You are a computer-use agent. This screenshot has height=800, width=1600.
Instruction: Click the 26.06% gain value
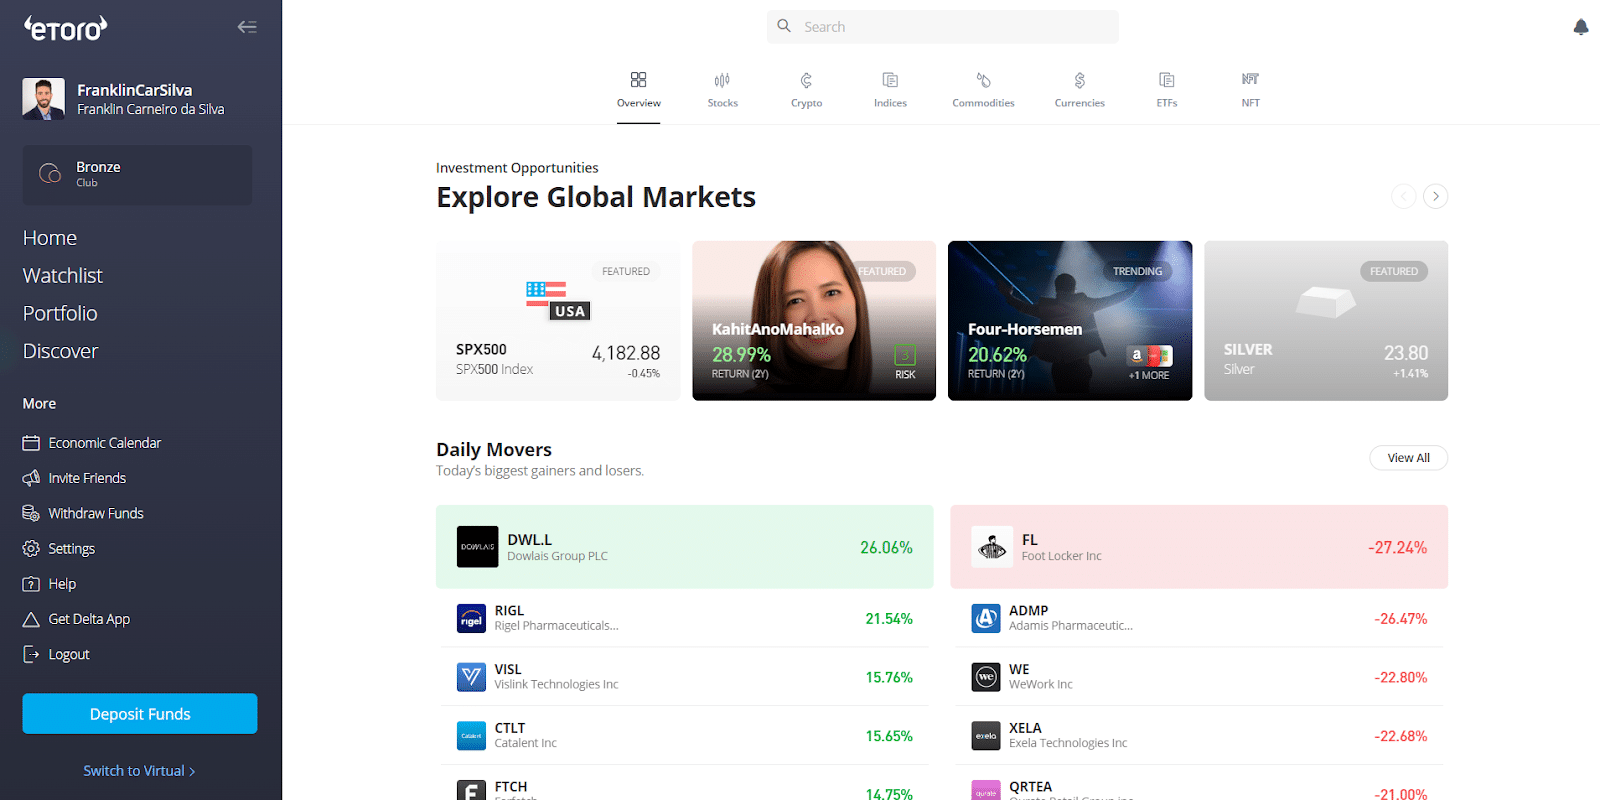click(886, 547)
